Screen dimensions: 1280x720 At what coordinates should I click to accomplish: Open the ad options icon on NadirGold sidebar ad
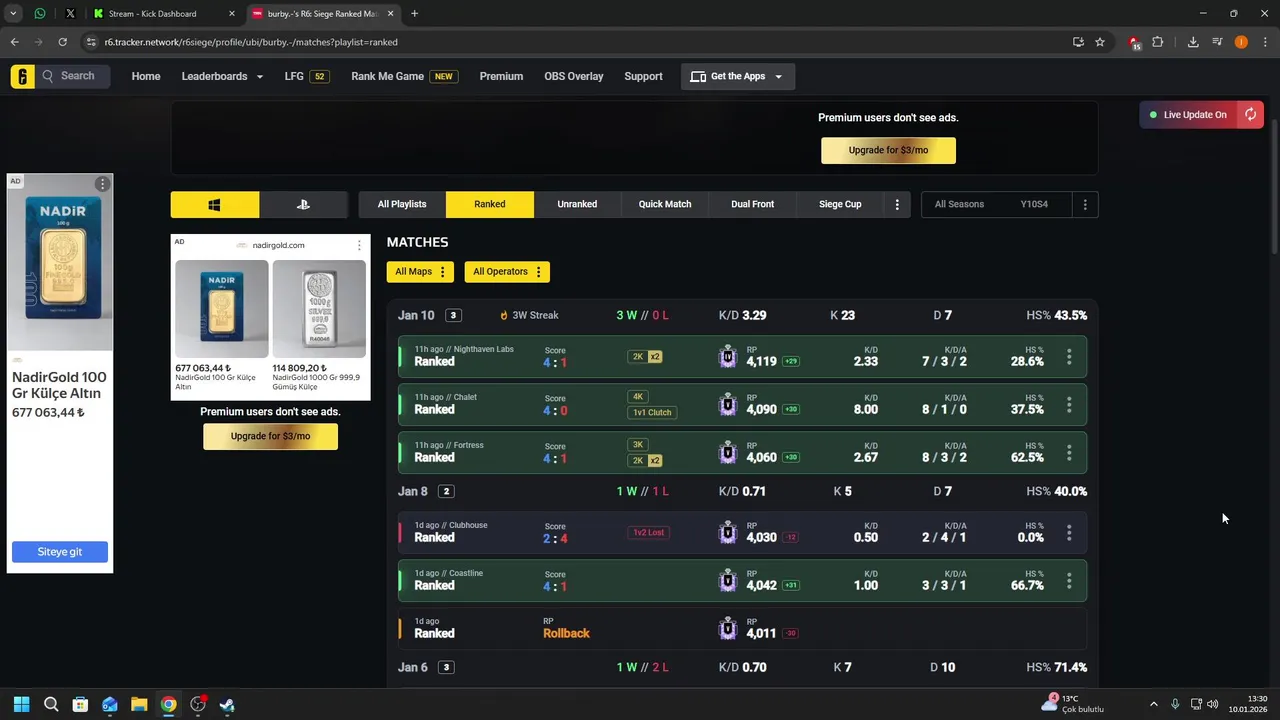point(102,184)
